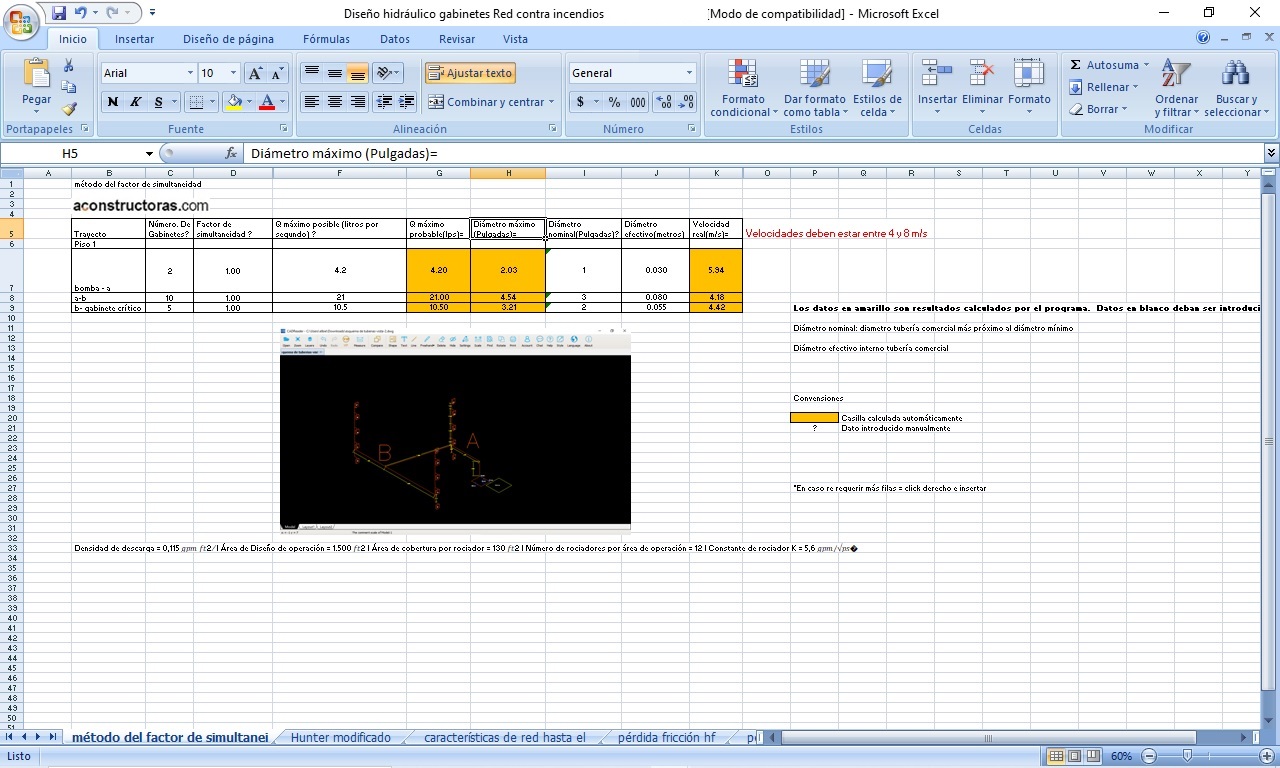Switch to Diseño de página tab

point(228,39)
